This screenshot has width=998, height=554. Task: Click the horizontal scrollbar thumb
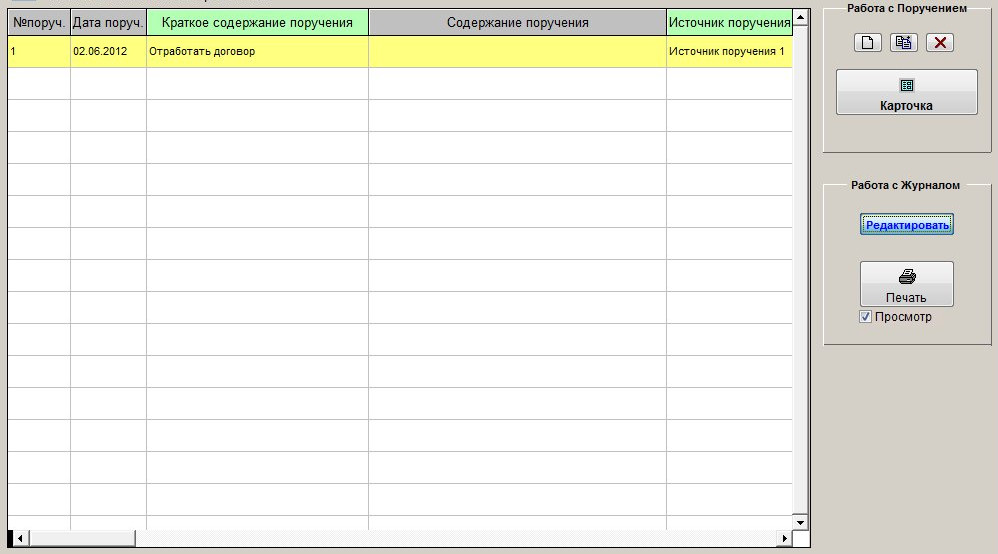(x=82, y=539)
